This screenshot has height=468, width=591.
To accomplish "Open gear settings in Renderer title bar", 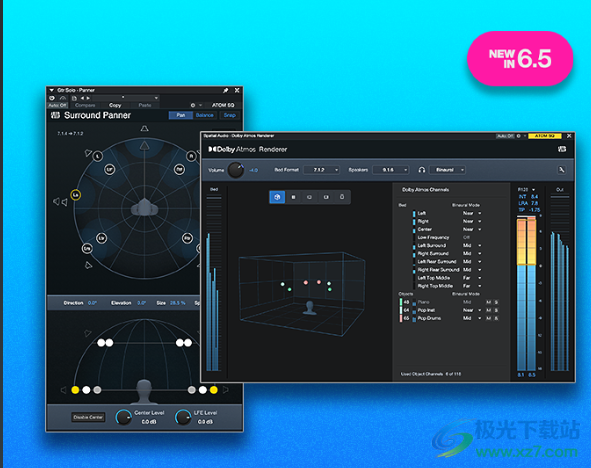I will point(519,136).
